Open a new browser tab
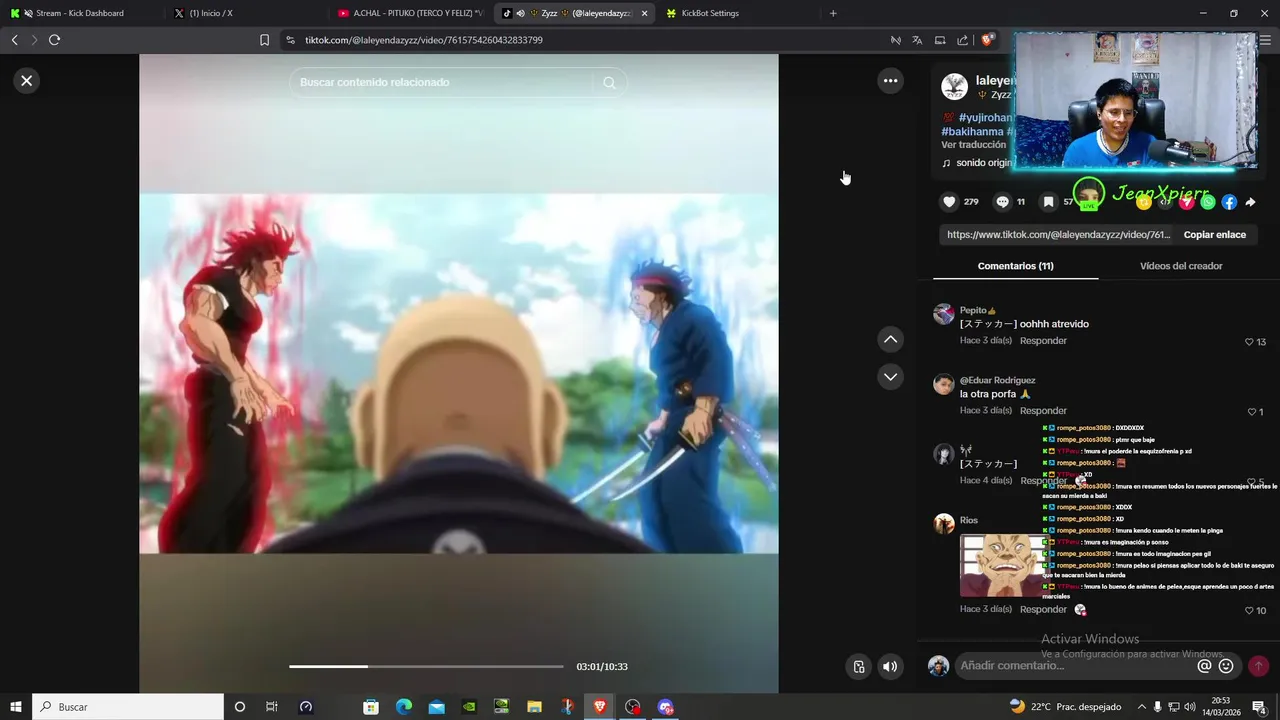 pos(833,13)
